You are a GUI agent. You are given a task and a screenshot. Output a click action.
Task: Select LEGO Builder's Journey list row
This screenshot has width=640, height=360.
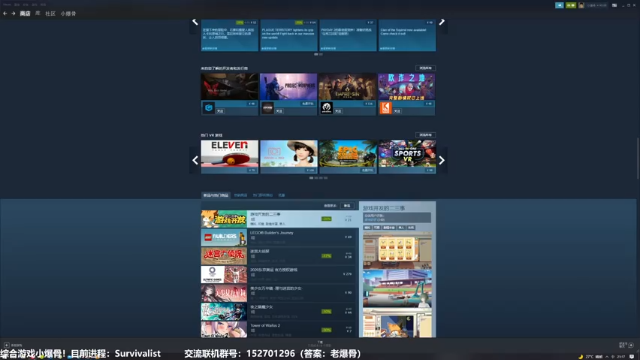(278, 238)
